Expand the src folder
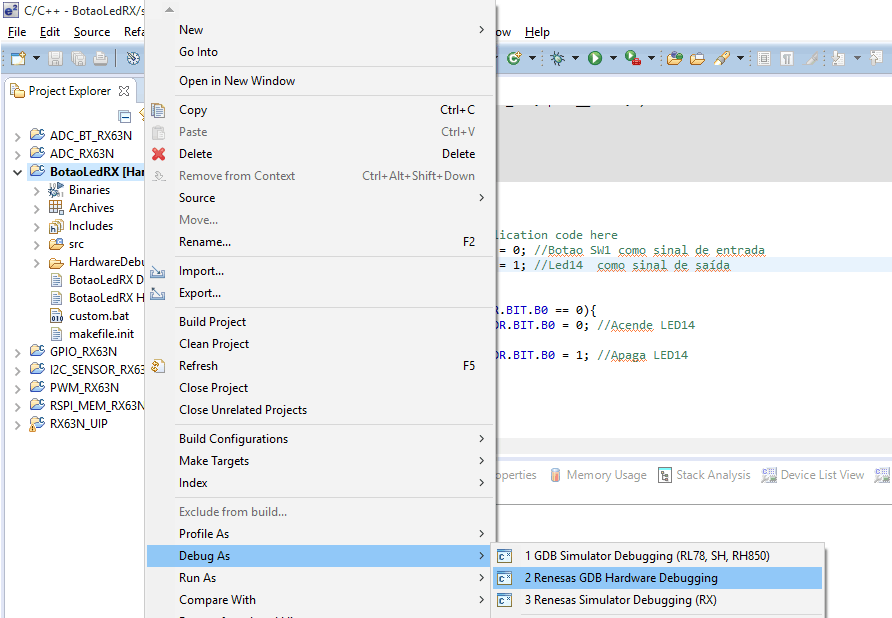Viewport: 892px width, 618px height. click(36, 245)
